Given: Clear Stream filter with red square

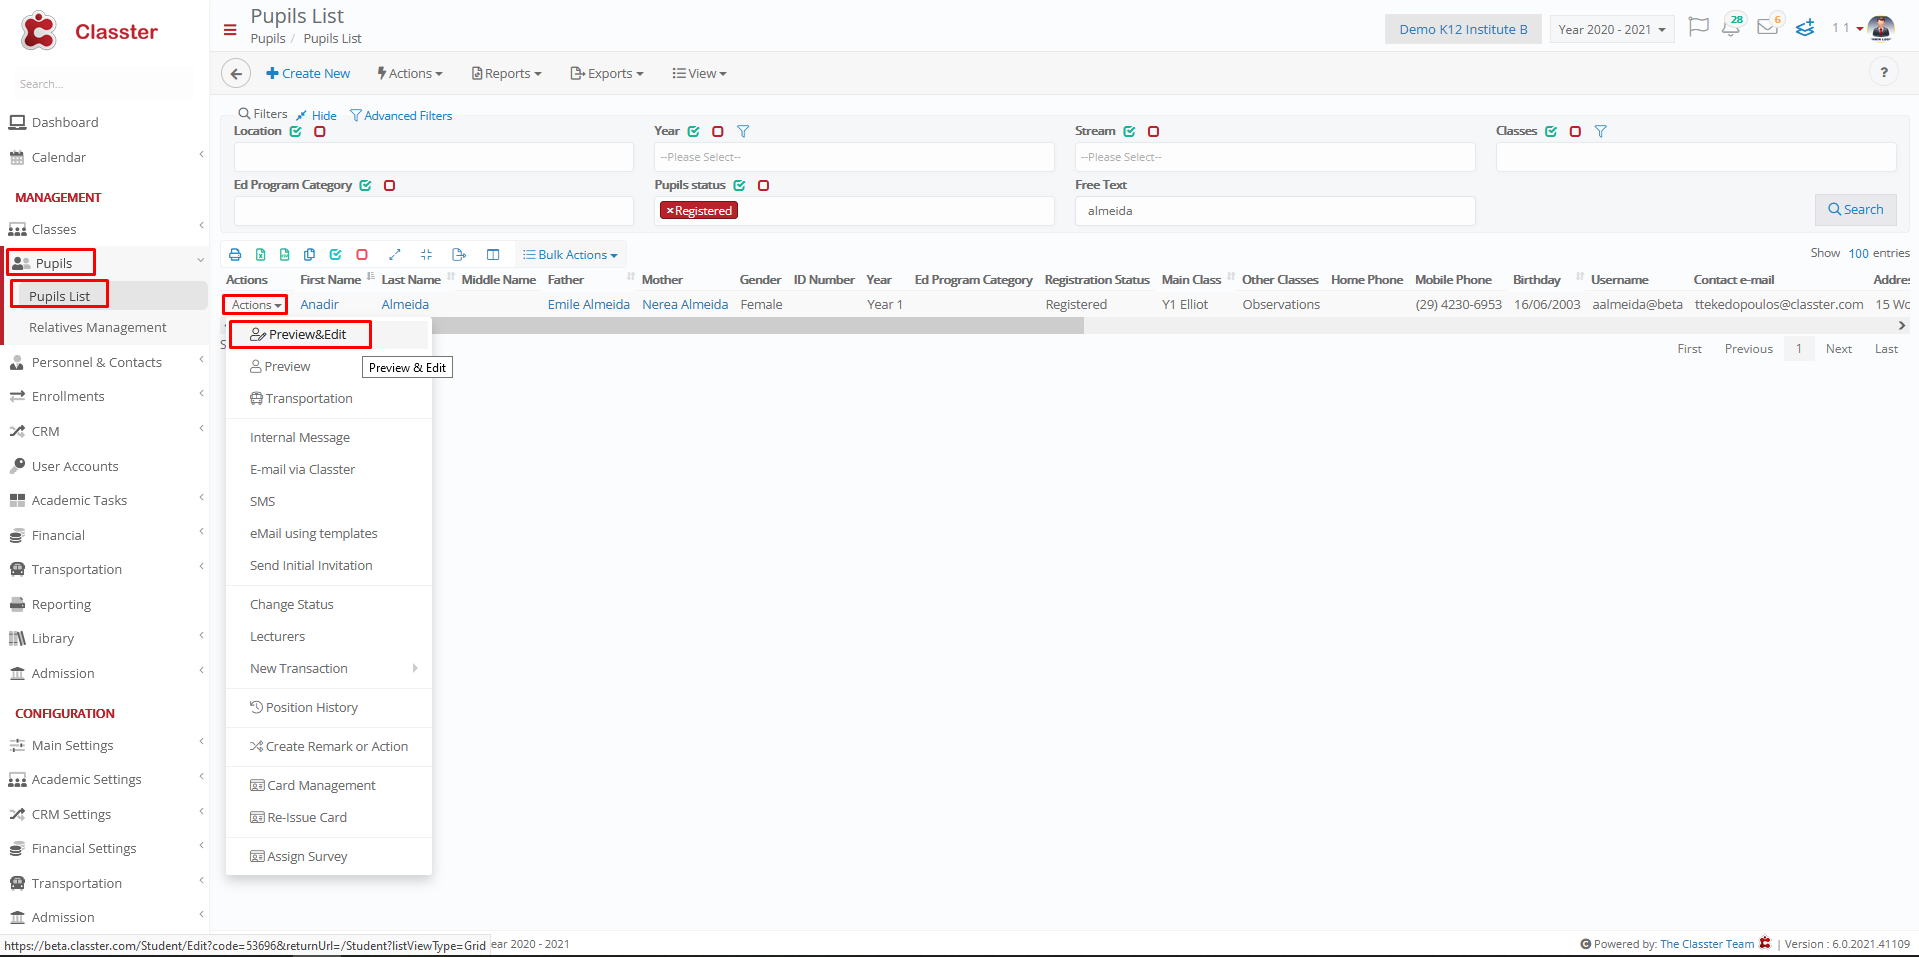Looking at the screenshot, I should coord(1153,131).
